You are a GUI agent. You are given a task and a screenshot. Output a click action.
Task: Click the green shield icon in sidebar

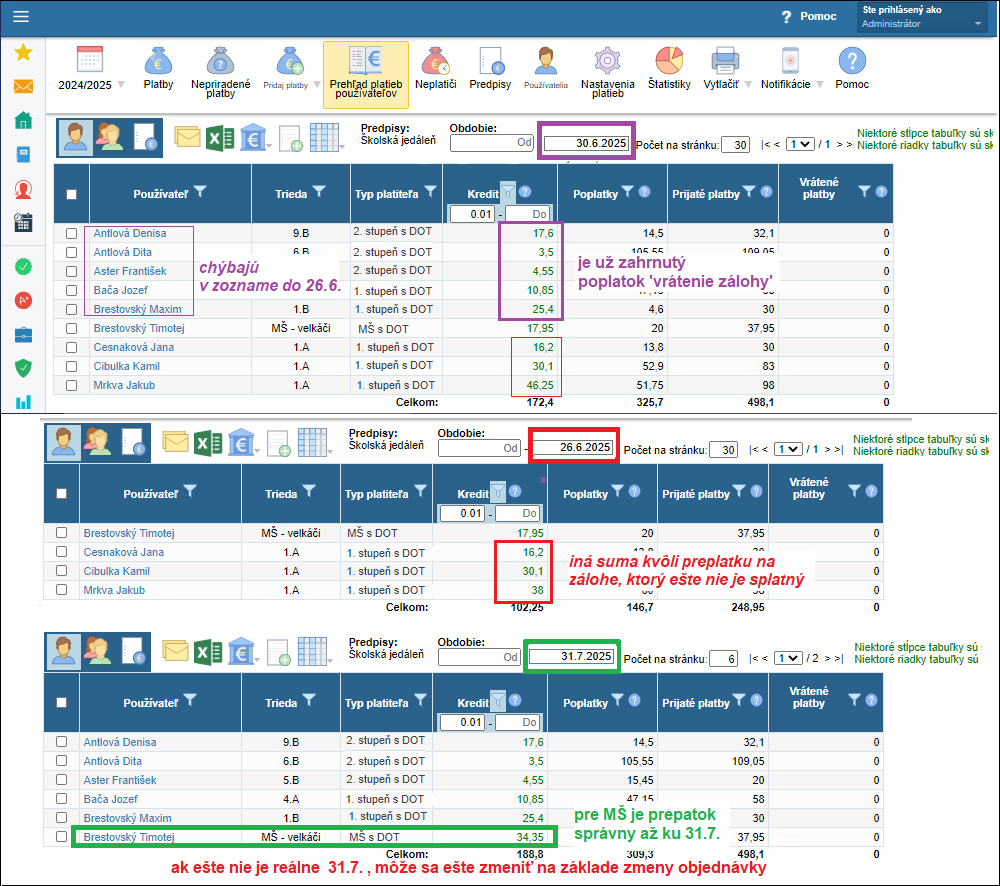[x=23, y=368]
